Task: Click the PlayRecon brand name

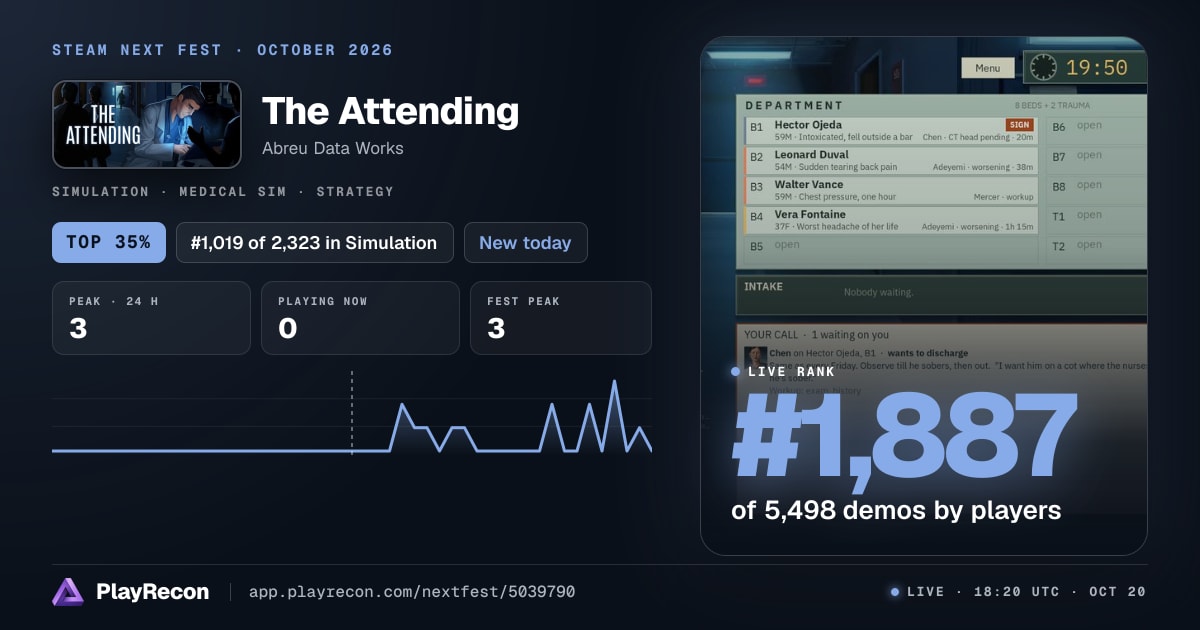Action: coord(152,592)
